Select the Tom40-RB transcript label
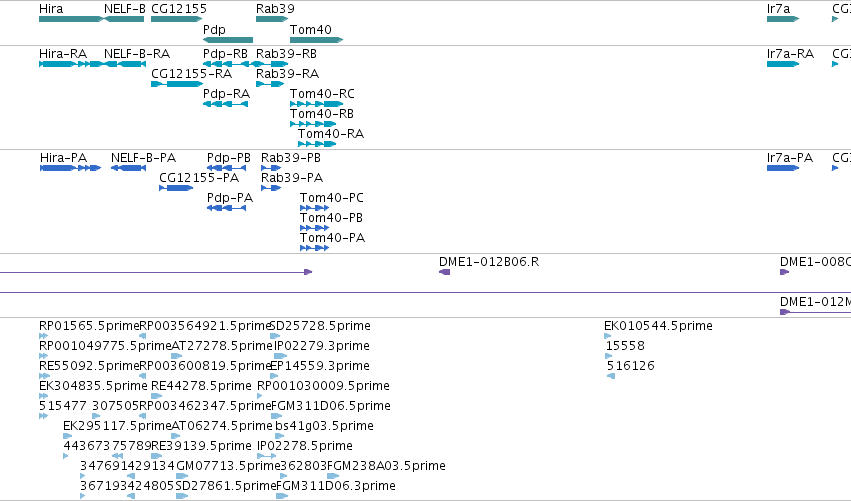 point(322,115)
